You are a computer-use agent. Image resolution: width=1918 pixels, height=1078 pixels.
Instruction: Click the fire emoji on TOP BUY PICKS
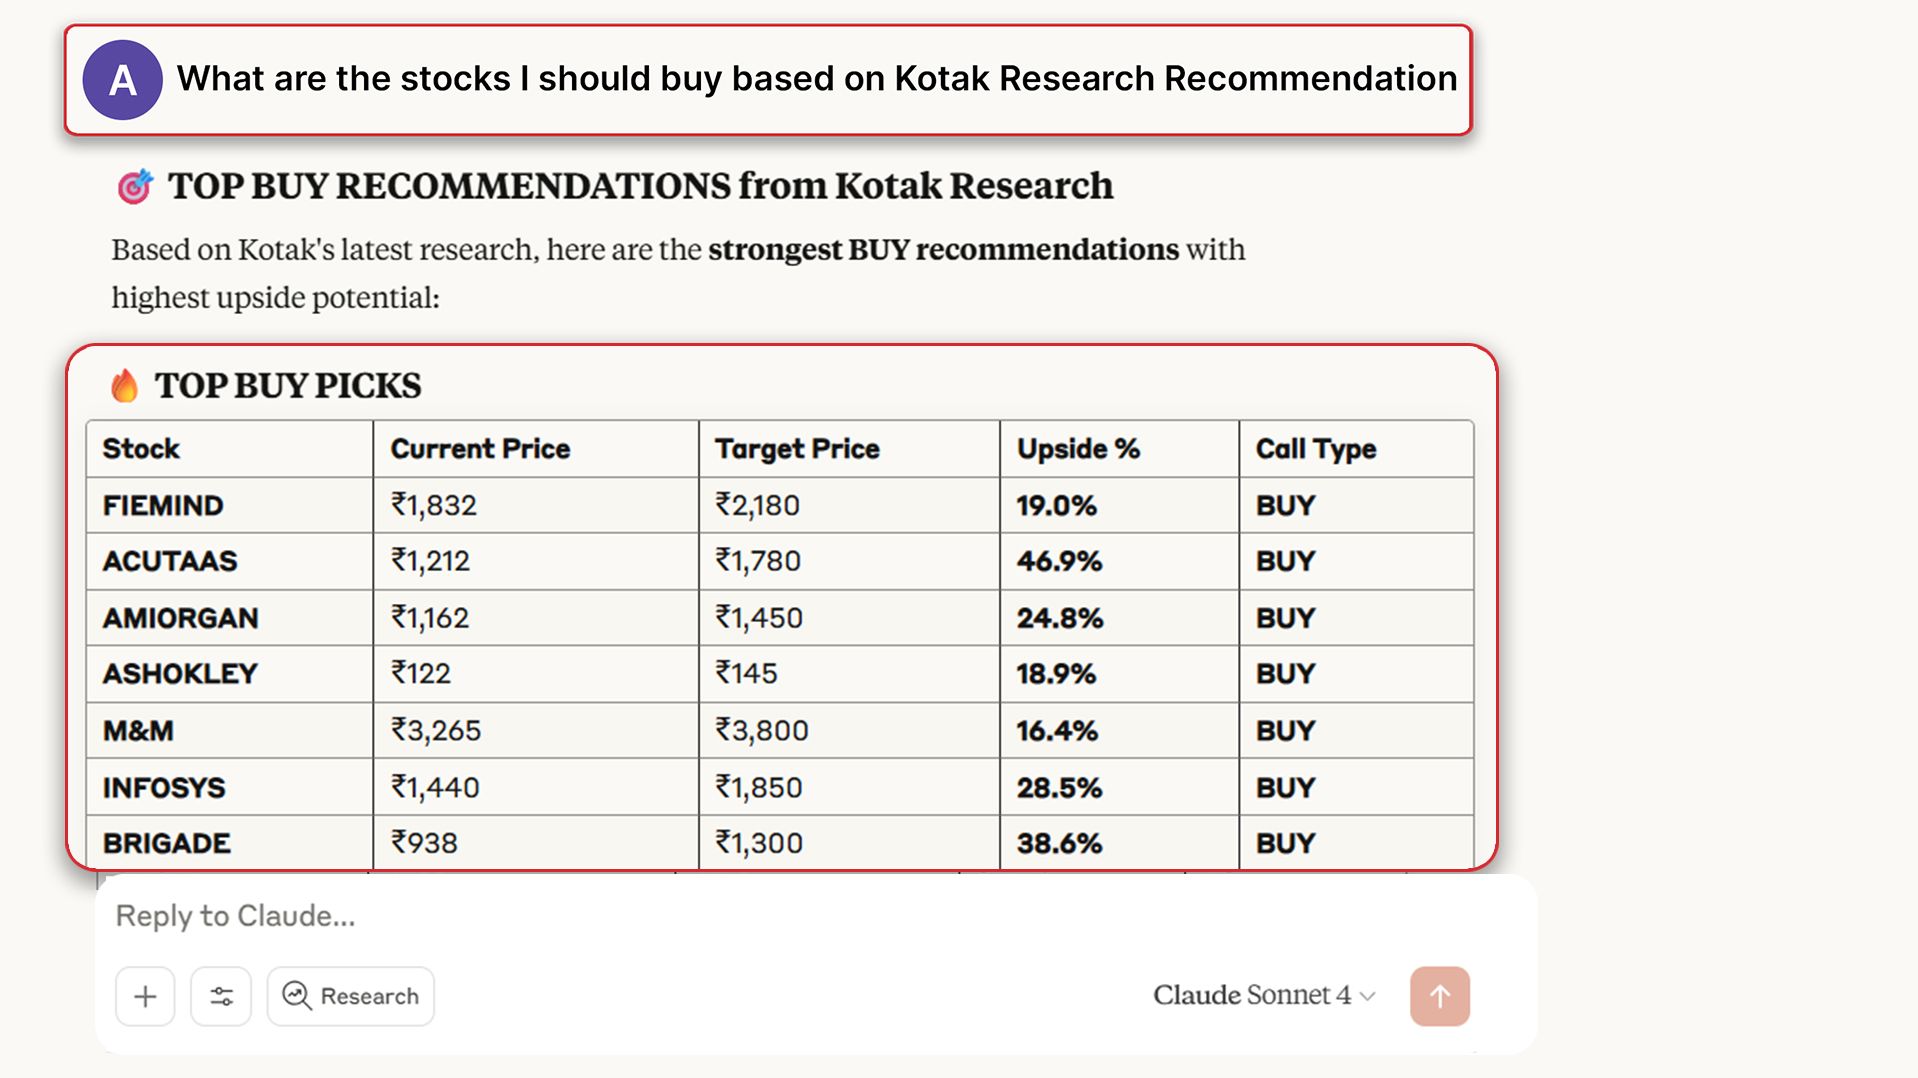125,384
